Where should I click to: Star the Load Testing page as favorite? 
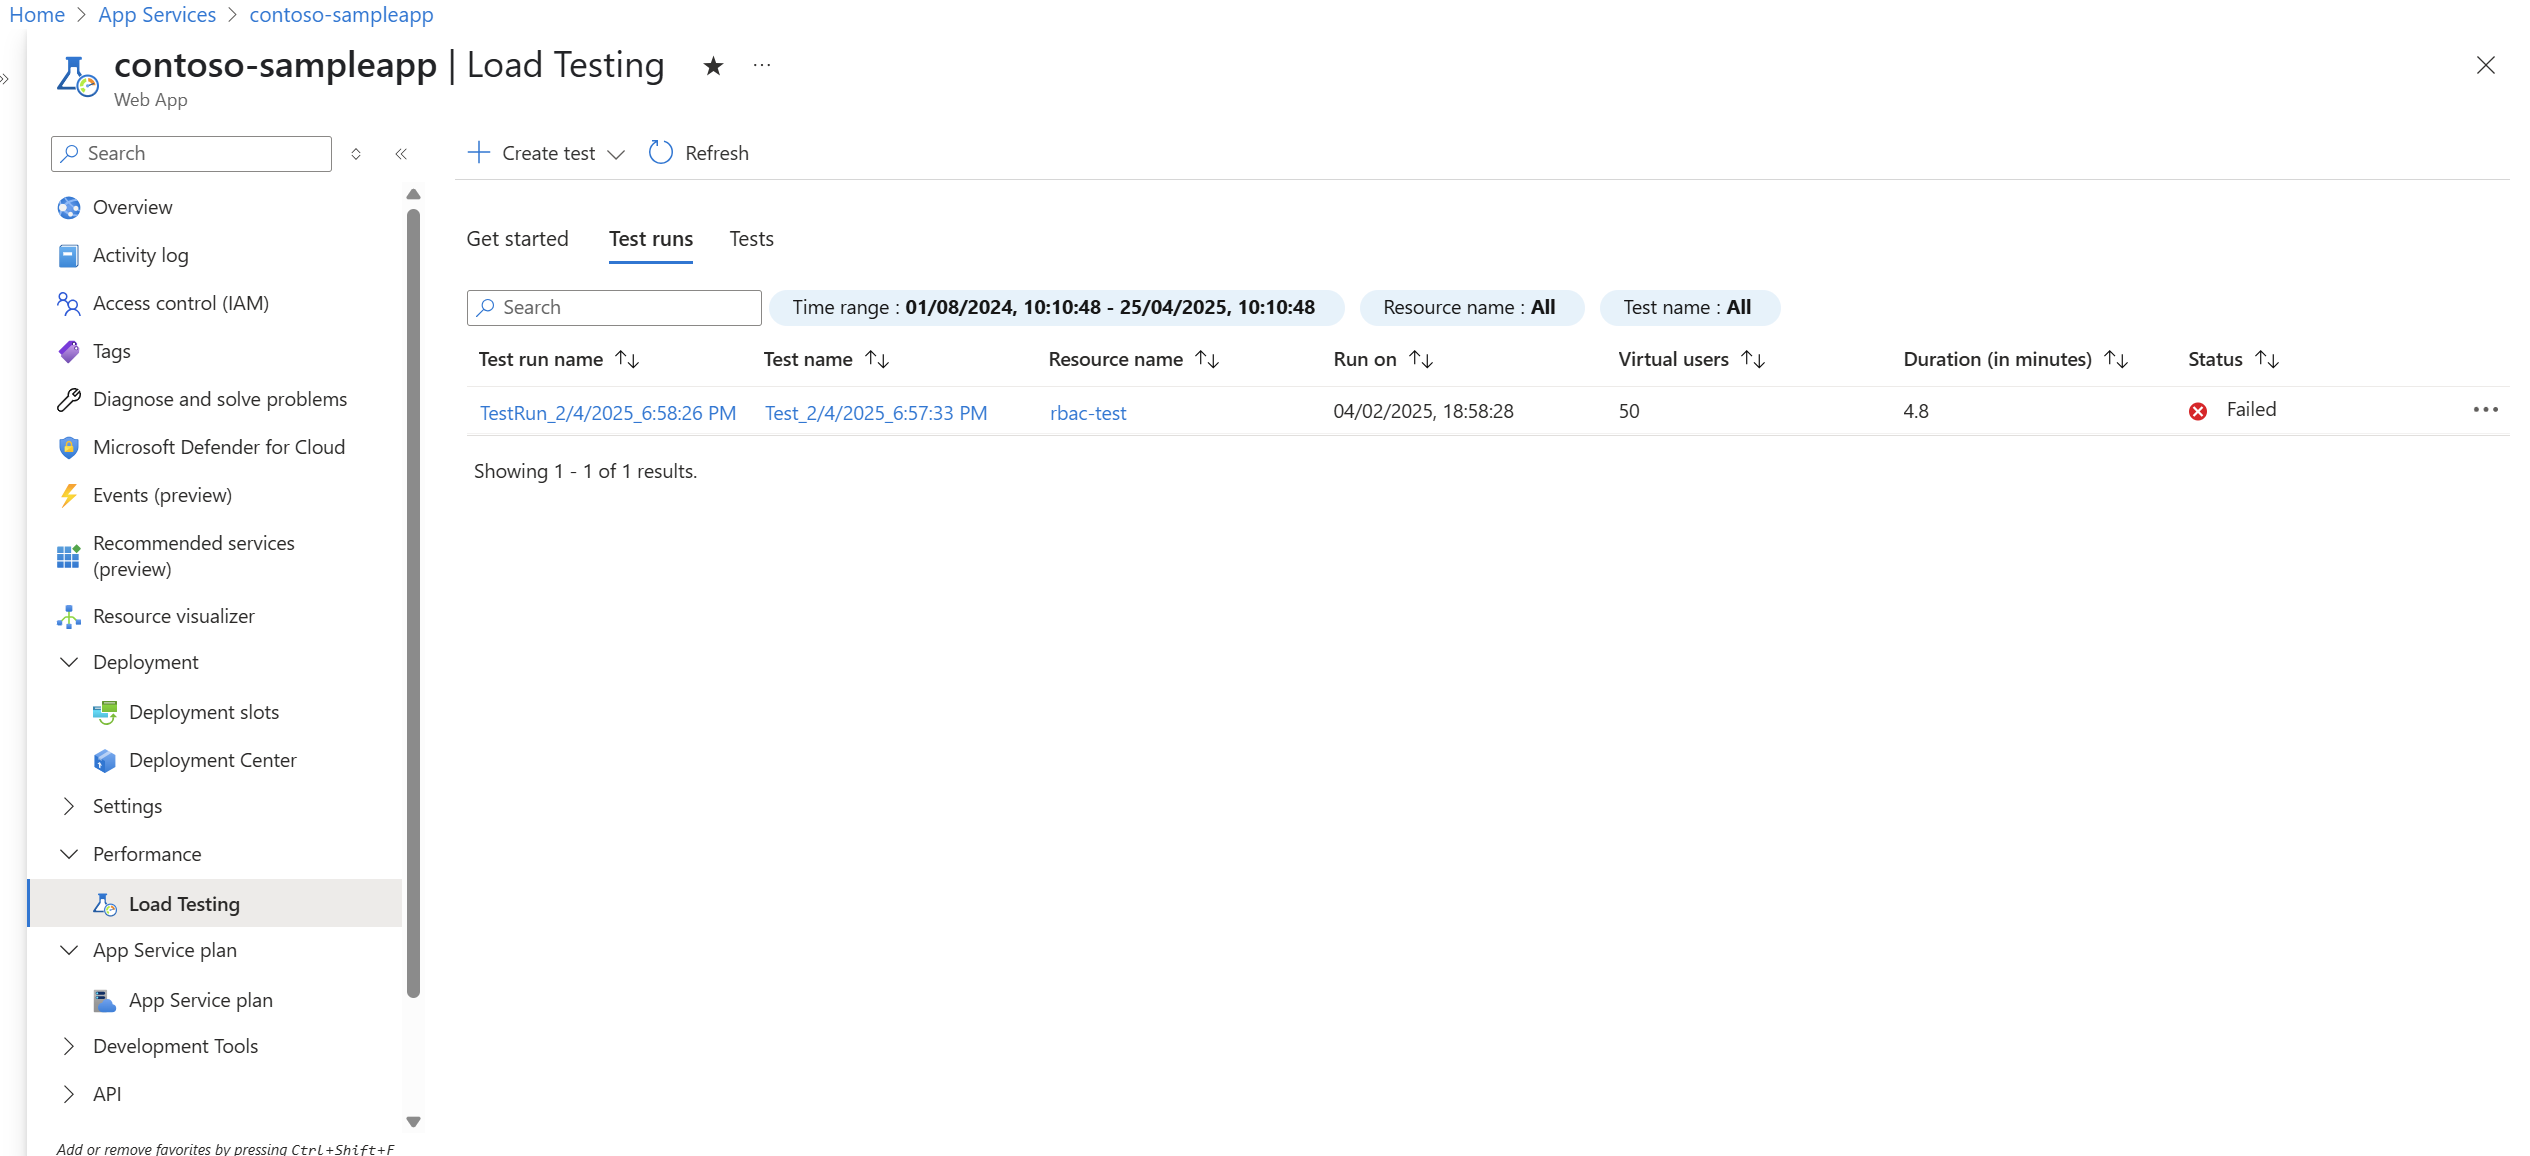coord(712,65)
